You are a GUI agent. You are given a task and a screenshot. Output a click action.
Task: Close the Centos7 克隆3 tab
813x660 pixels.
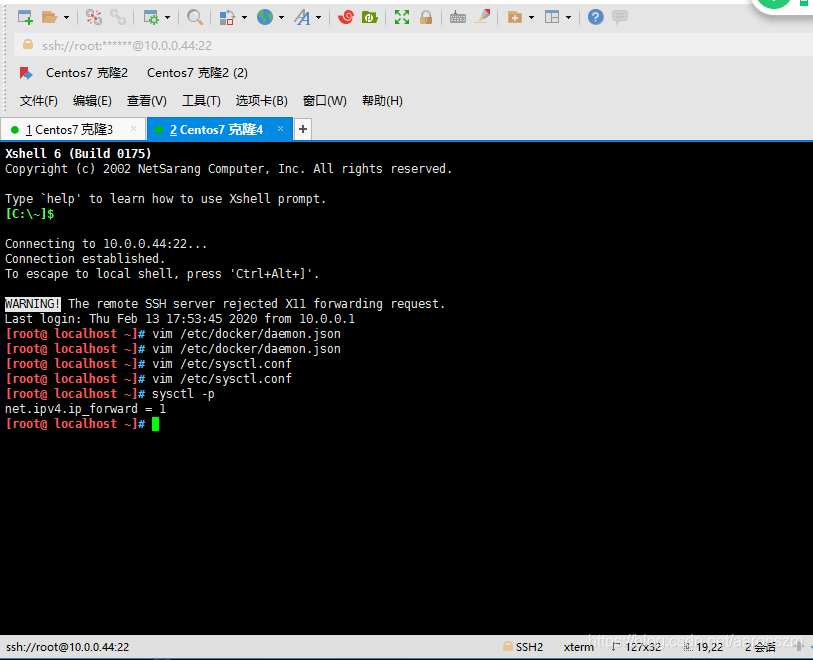133,129
